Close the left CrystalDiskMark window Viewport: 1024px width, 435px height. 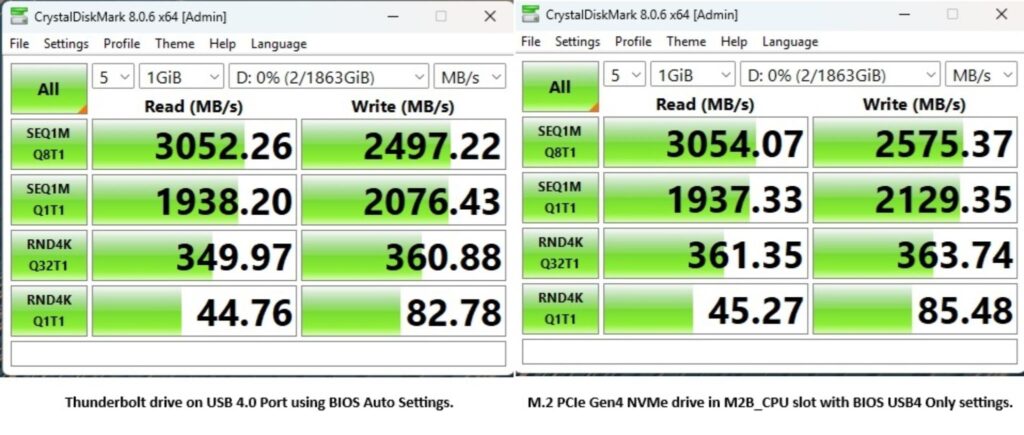pyautogui.click(x=490, y=16)
